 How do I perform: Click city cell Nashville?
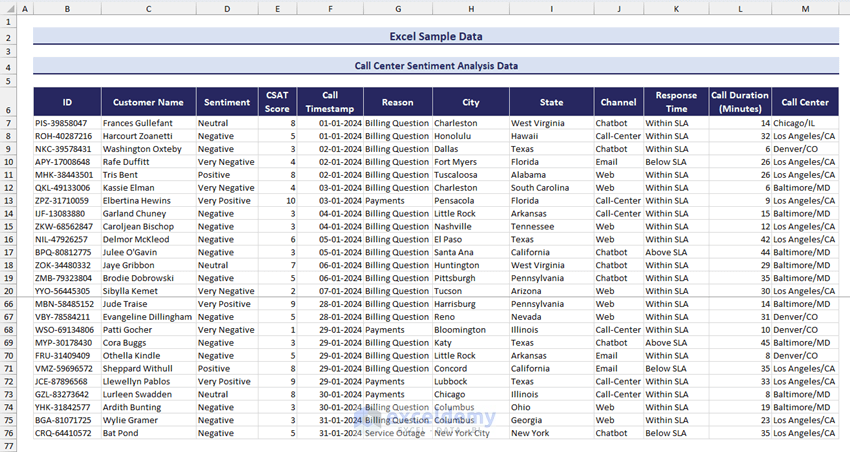tap(471, 227)
